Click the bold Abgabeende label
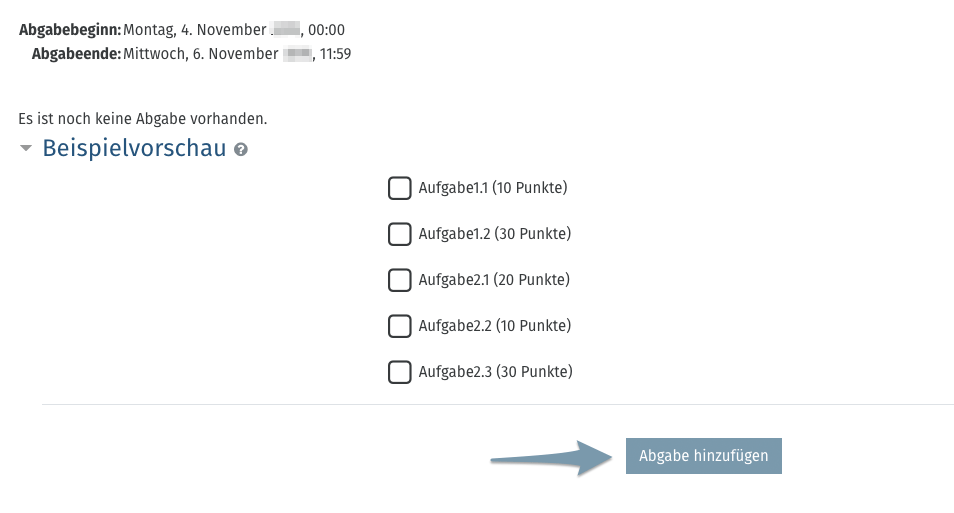The image size is (954, 513). (77, 54)
